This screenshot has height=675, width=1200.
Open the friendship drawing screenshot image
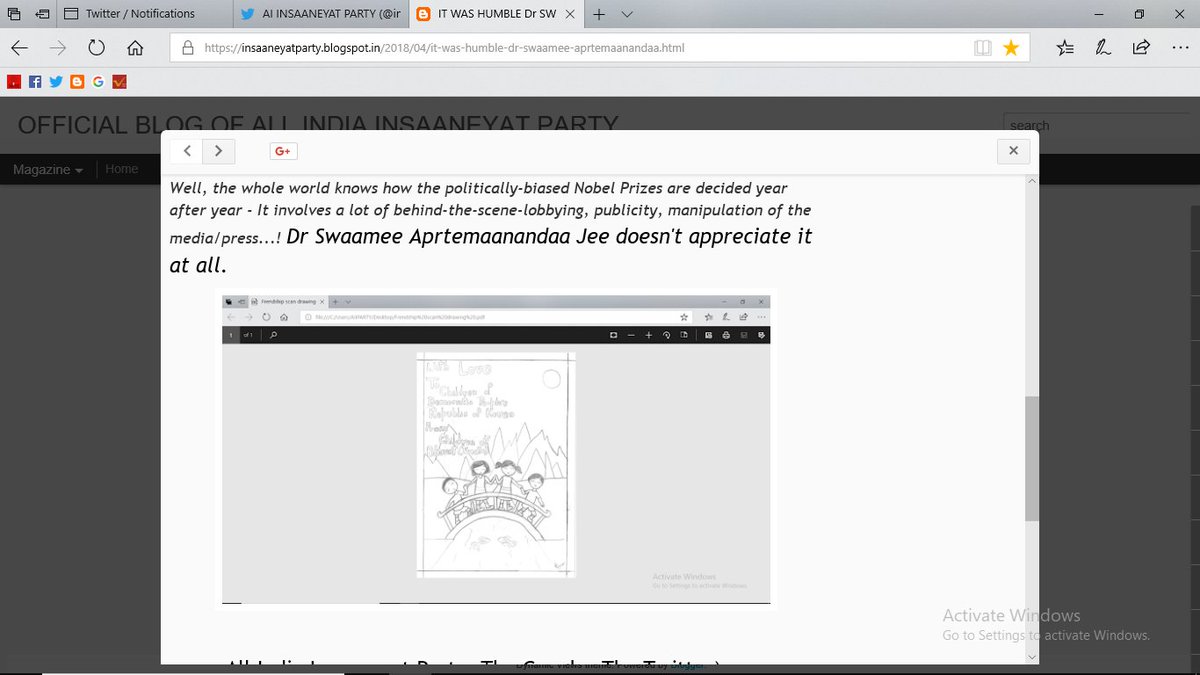pos(497,448)
